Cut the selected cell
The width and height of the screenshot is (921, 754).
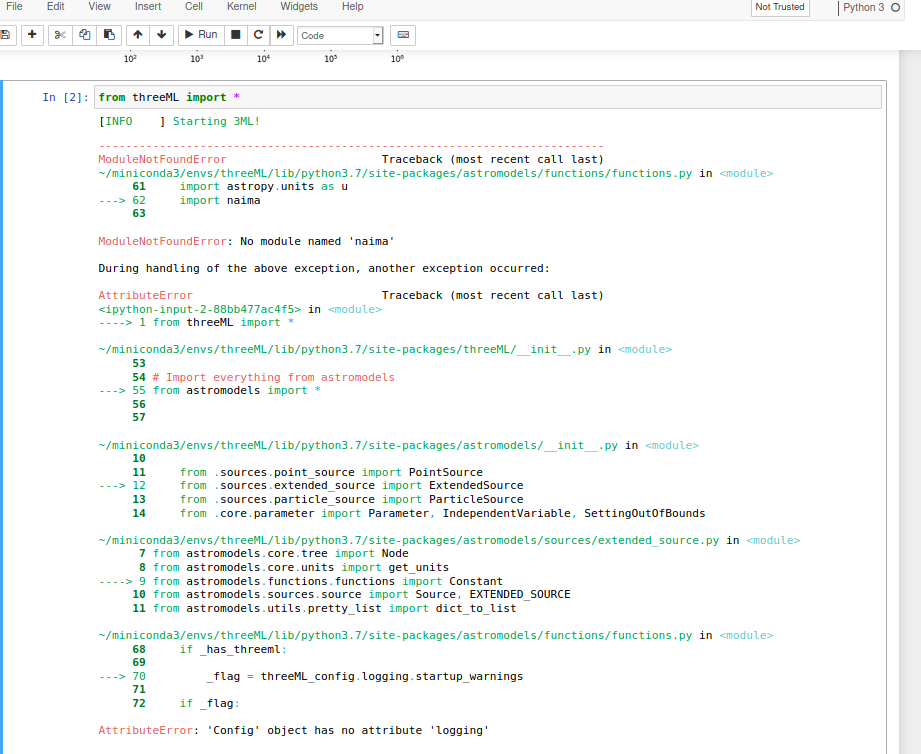pos(60,34)
